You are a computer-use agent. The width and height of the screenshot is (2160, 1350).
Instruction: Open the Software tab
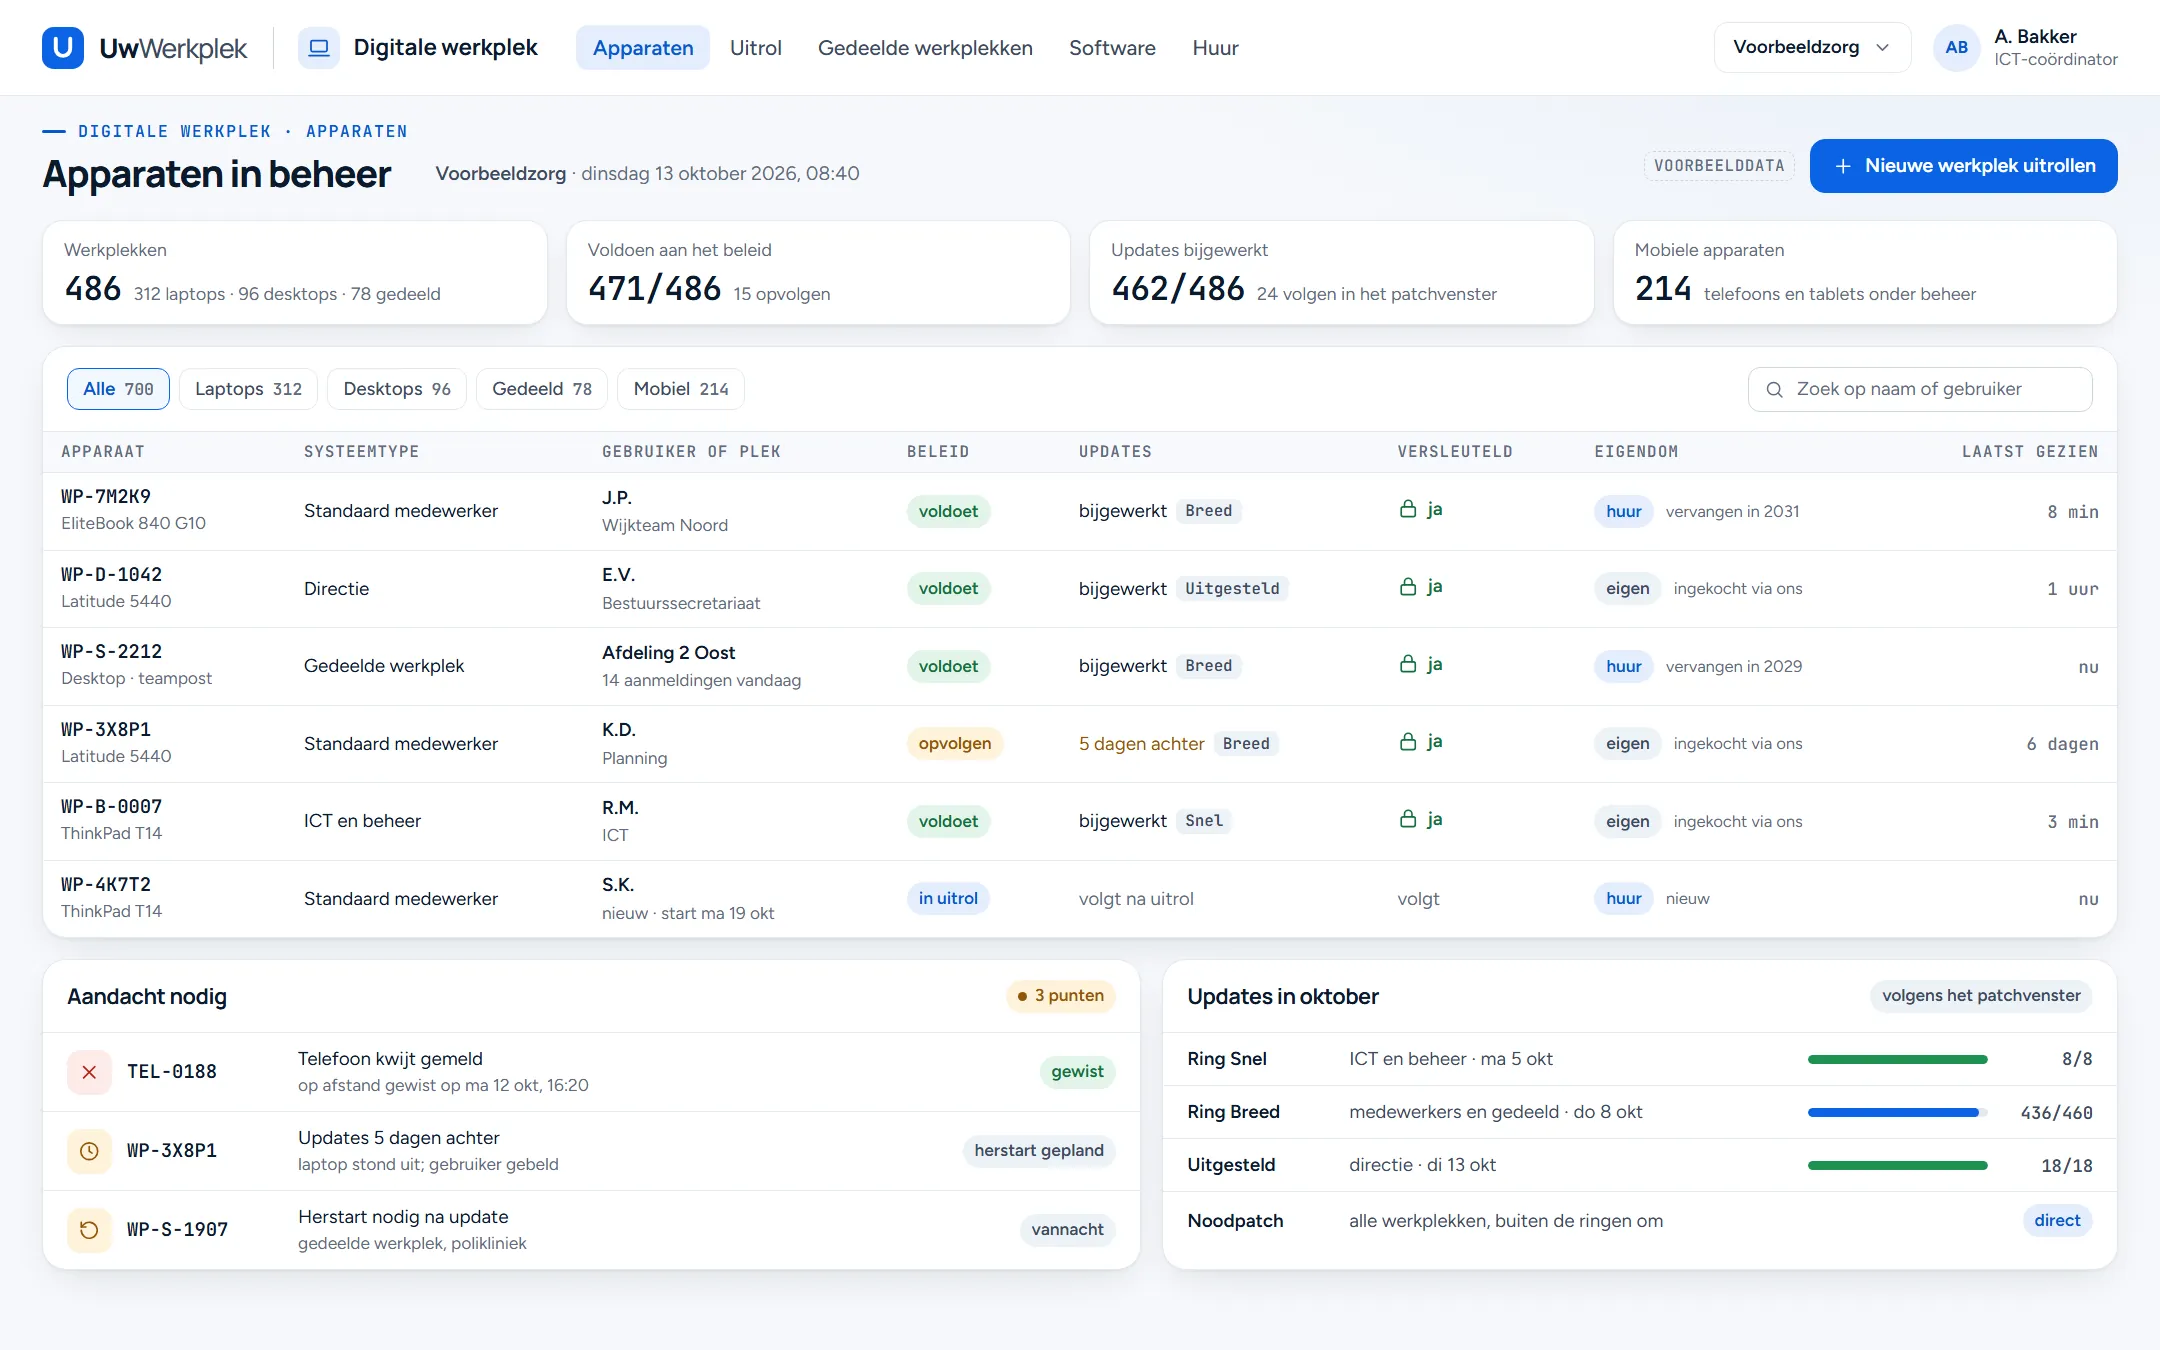click(x=1112, y=48)
